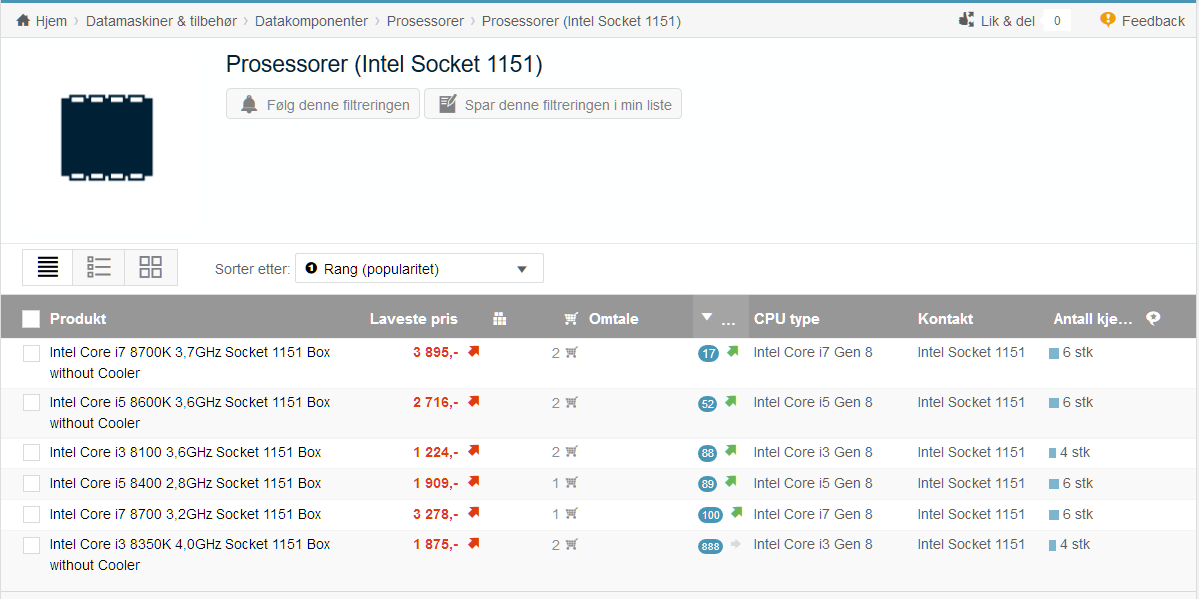Screen dimensions: 1199x599
Task: Click rank badge 17 for i7 8700K
Action: 708,353
